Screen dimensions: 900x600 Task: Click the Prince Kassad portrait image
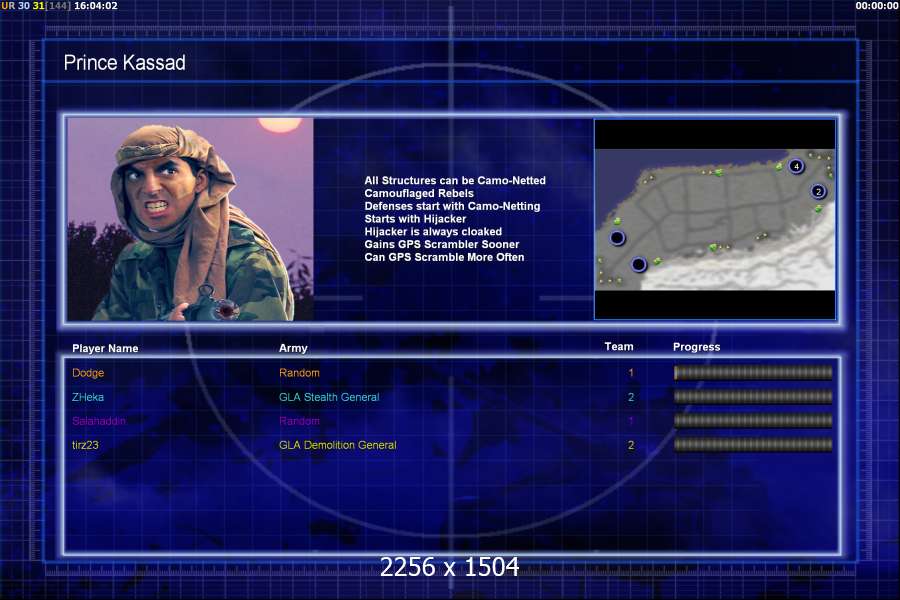click(x=191, y=219)
